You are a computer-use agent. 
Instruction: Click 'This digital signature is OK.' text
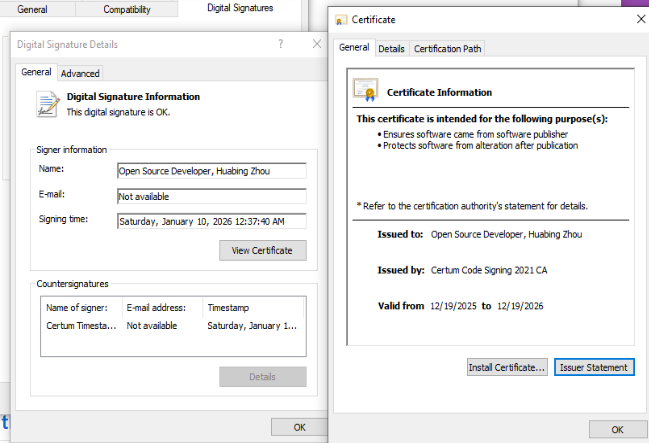coord(118,112)
